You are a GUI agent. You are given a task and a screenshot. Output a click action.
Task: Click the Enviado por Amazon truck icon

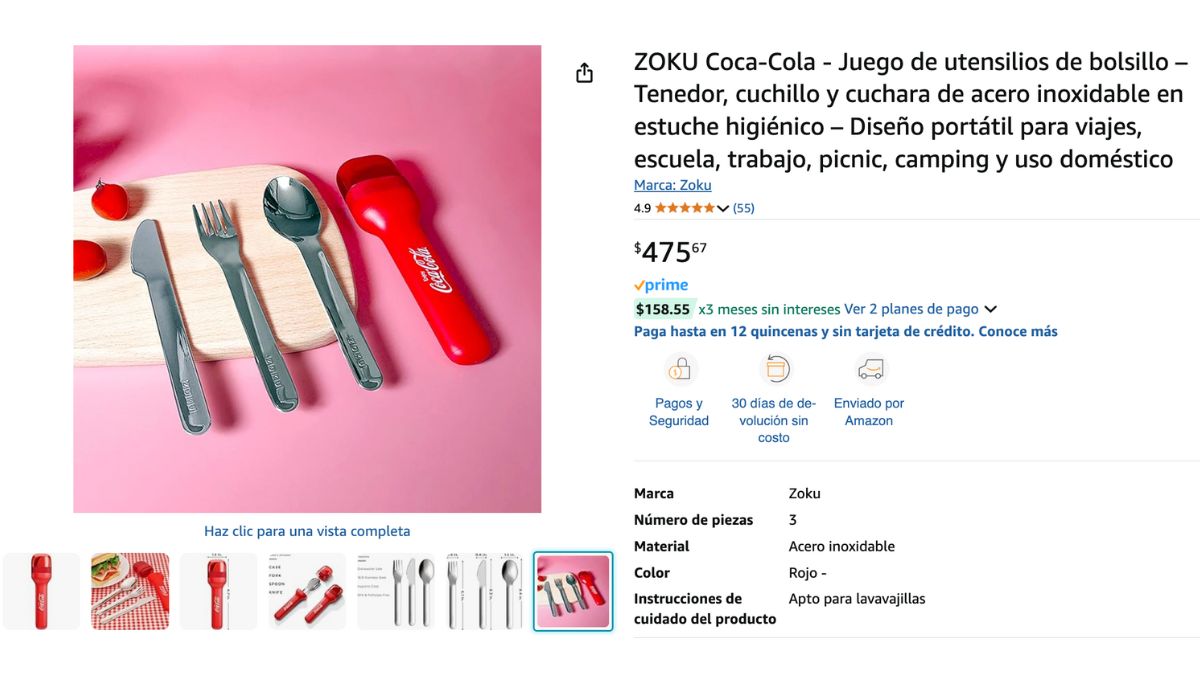[869, 370]
